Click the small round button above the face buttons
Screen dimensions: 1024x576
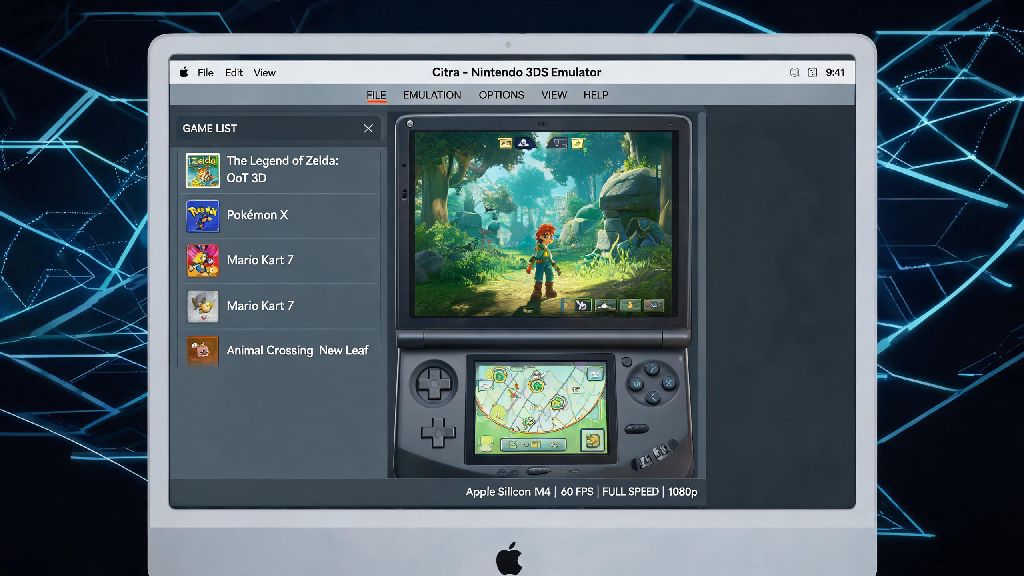(626, 361)
